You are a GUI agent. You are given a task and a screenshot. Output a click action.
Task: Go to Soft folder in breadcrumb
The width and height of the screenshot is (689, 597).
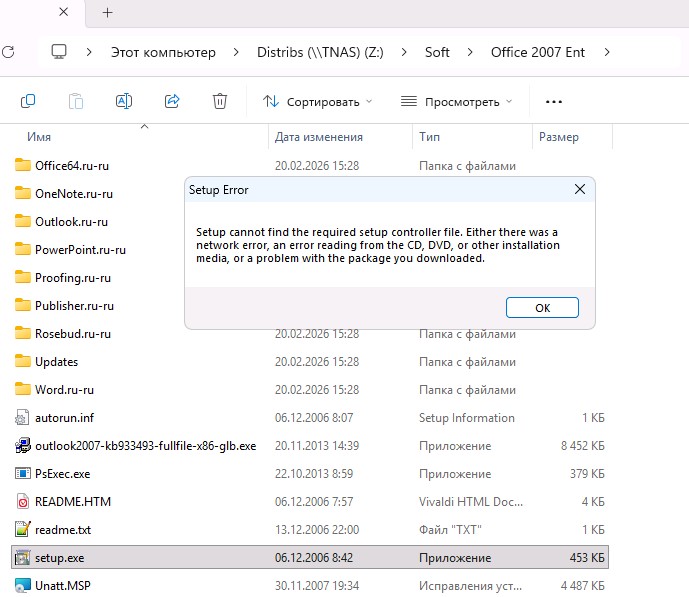coord(437,52)
